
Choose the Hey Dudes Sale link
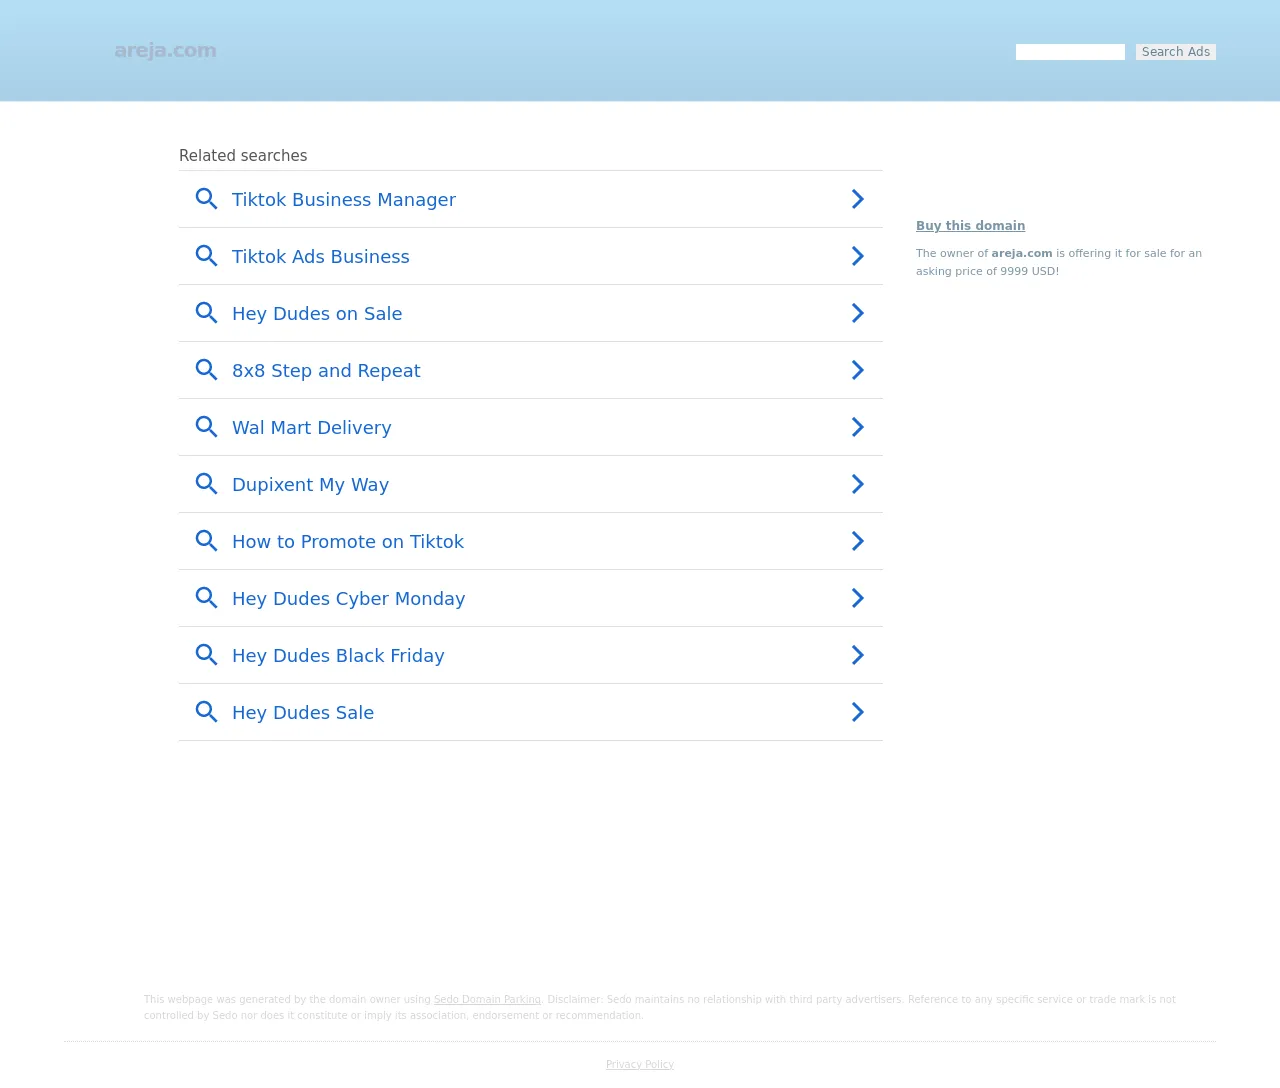pyautogui.click(x=303, y=713)
